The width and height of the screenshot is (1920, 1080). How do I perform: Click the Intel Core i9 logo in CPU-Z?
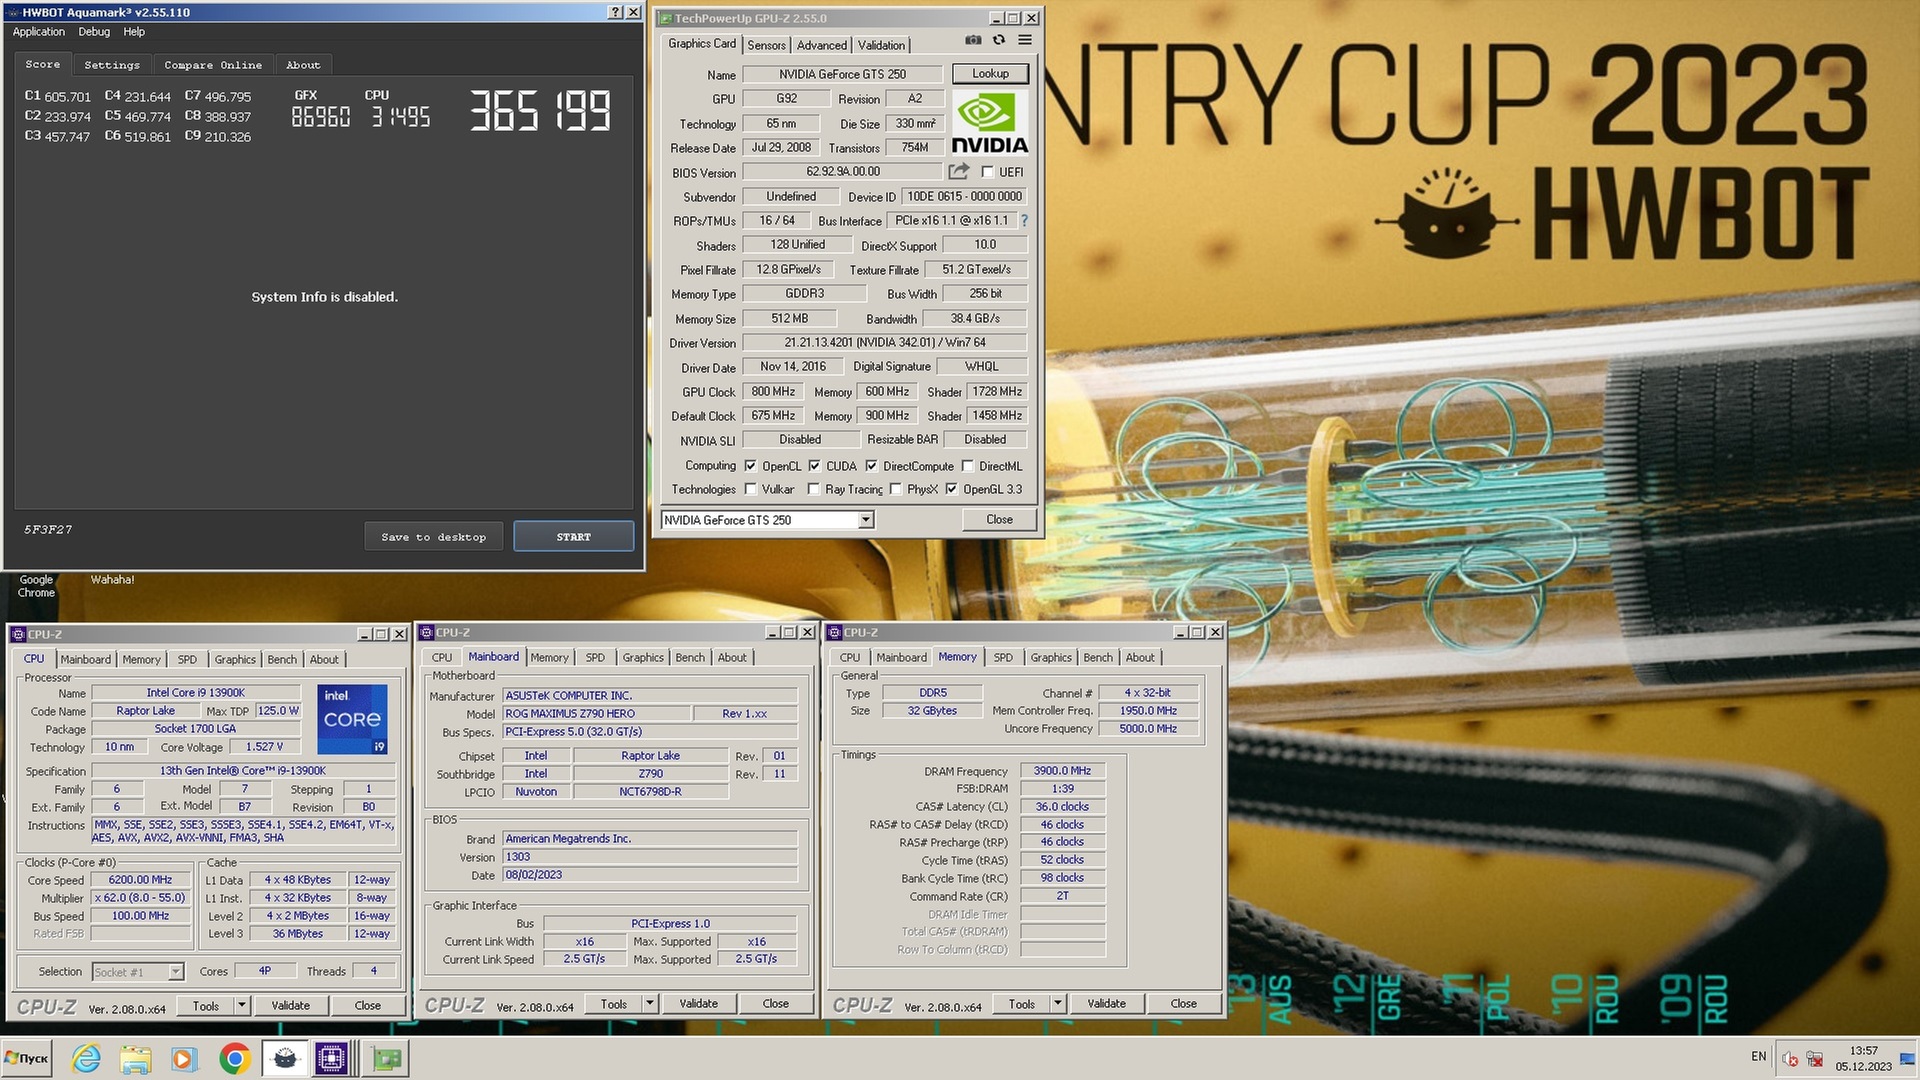[352, 719]
